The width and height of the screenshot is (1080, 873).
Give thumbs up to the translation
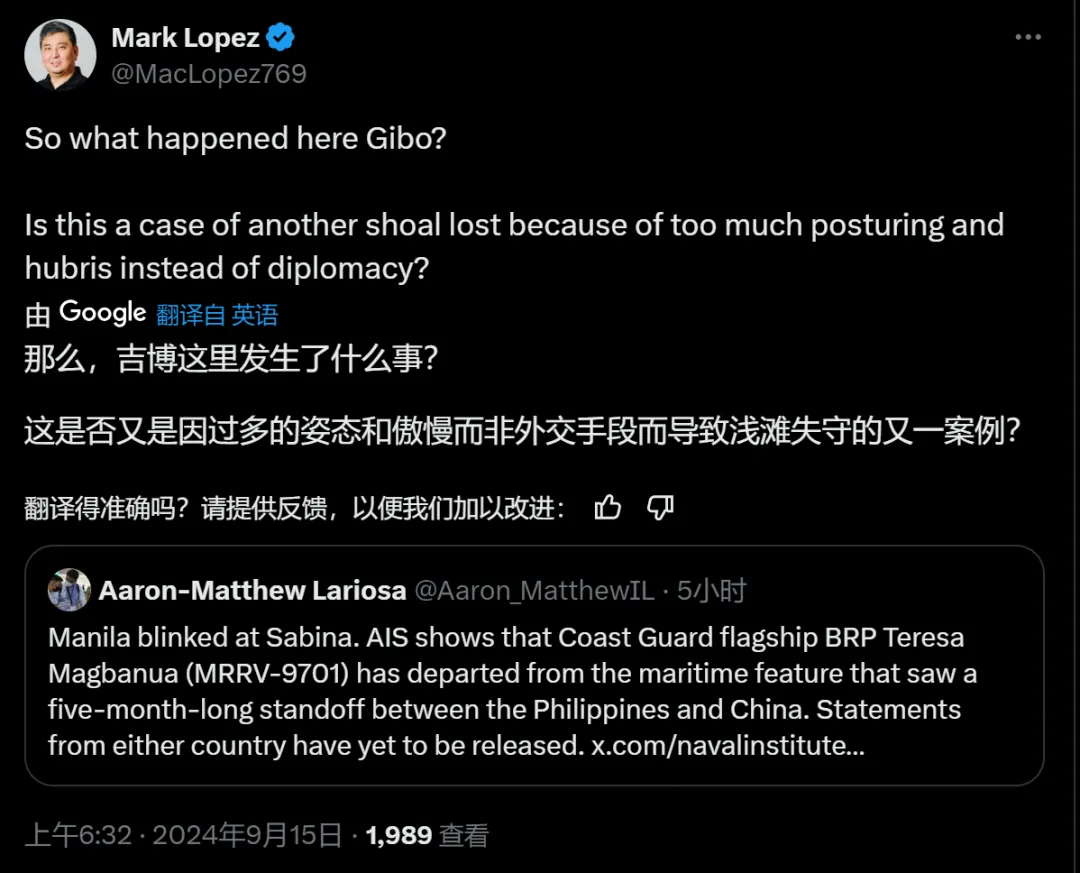pos(607,508)
